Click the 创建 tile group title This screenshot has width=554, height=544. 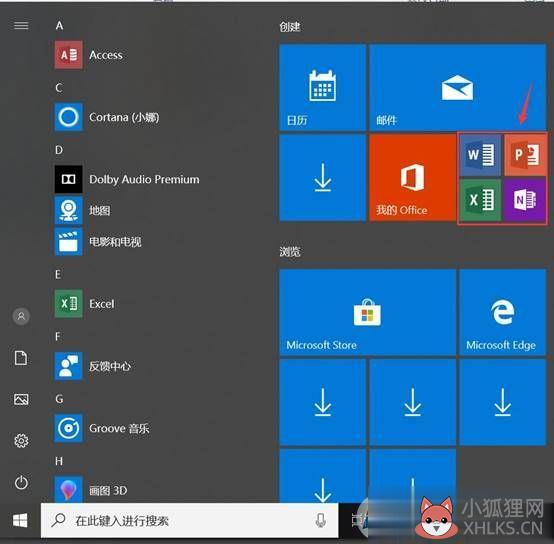[290, 26]
